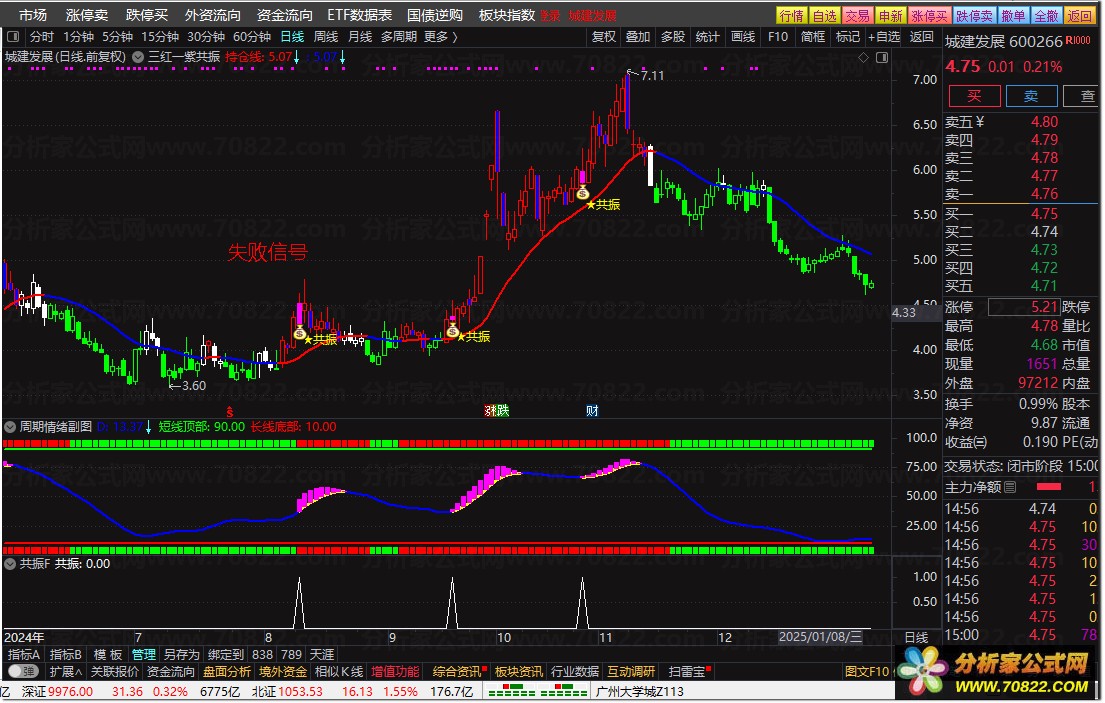This screenshot has height=703, width=1105.
Task: Switch to the 分时 period
Action: (x=42, y=37)
